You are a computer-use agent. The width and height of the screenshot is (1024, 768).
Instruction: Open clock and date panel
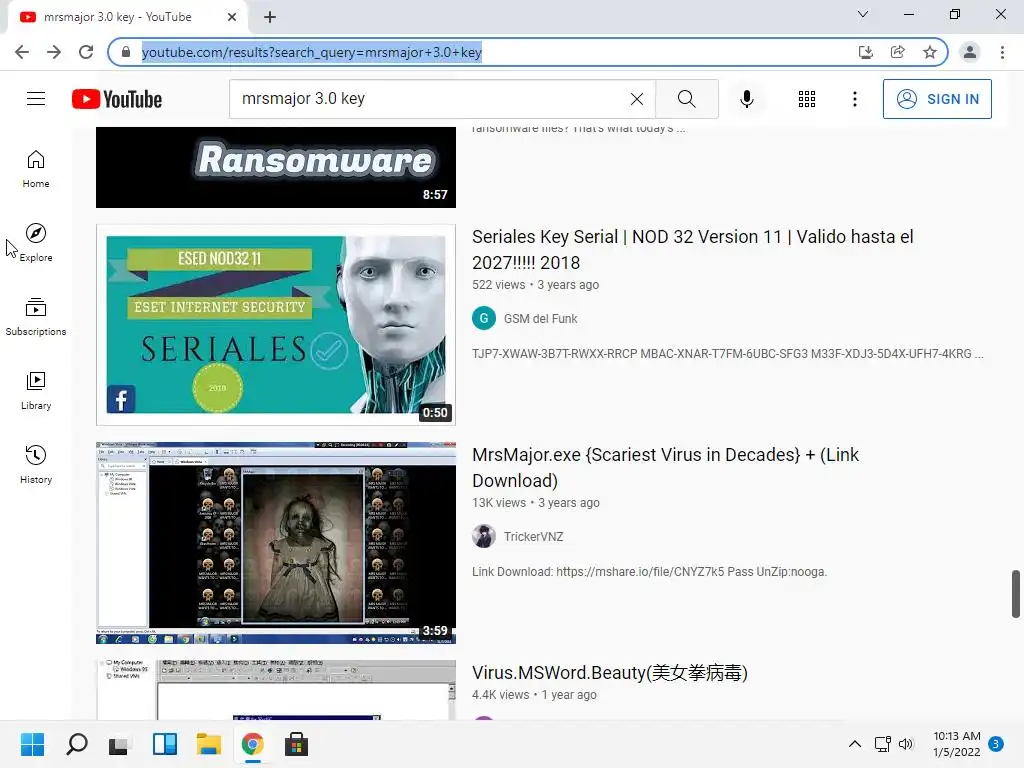(x=957, y=744)
